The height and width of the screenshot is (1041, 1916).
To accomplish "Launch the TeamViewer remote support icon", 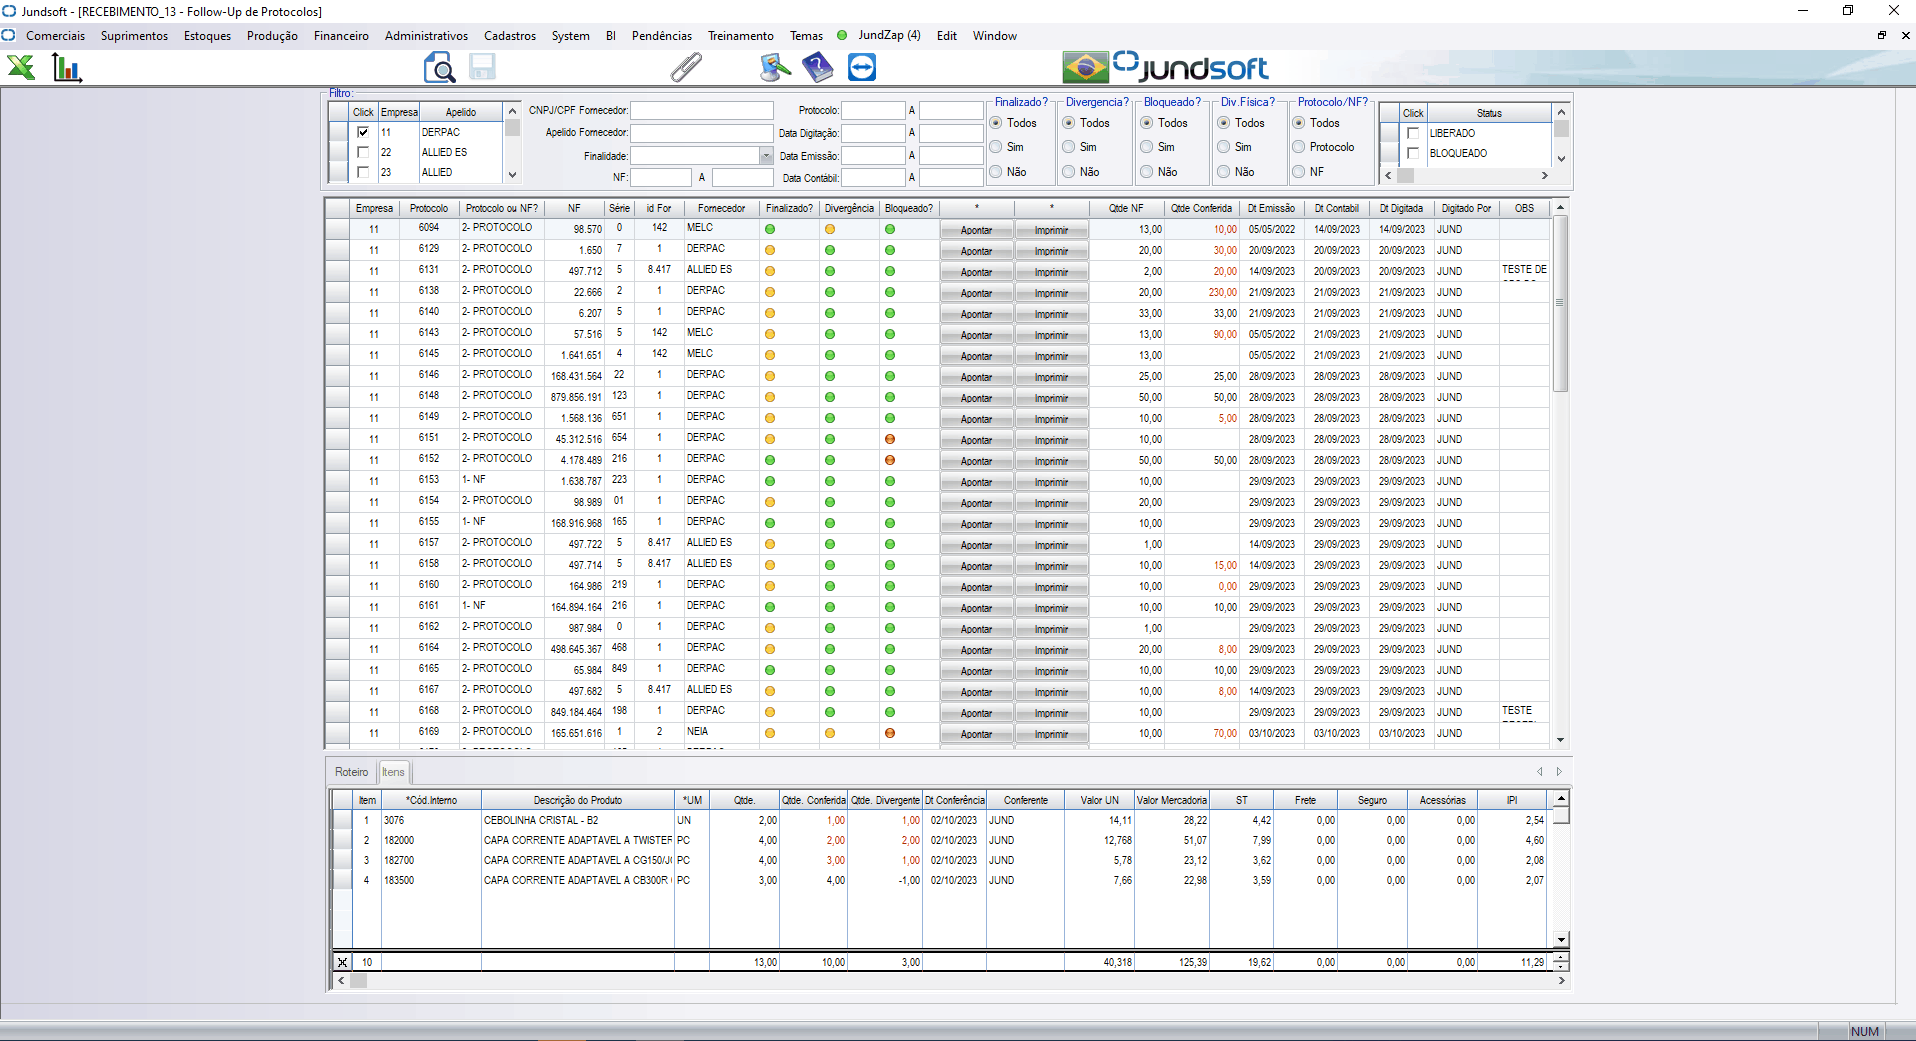I will 862,67.
